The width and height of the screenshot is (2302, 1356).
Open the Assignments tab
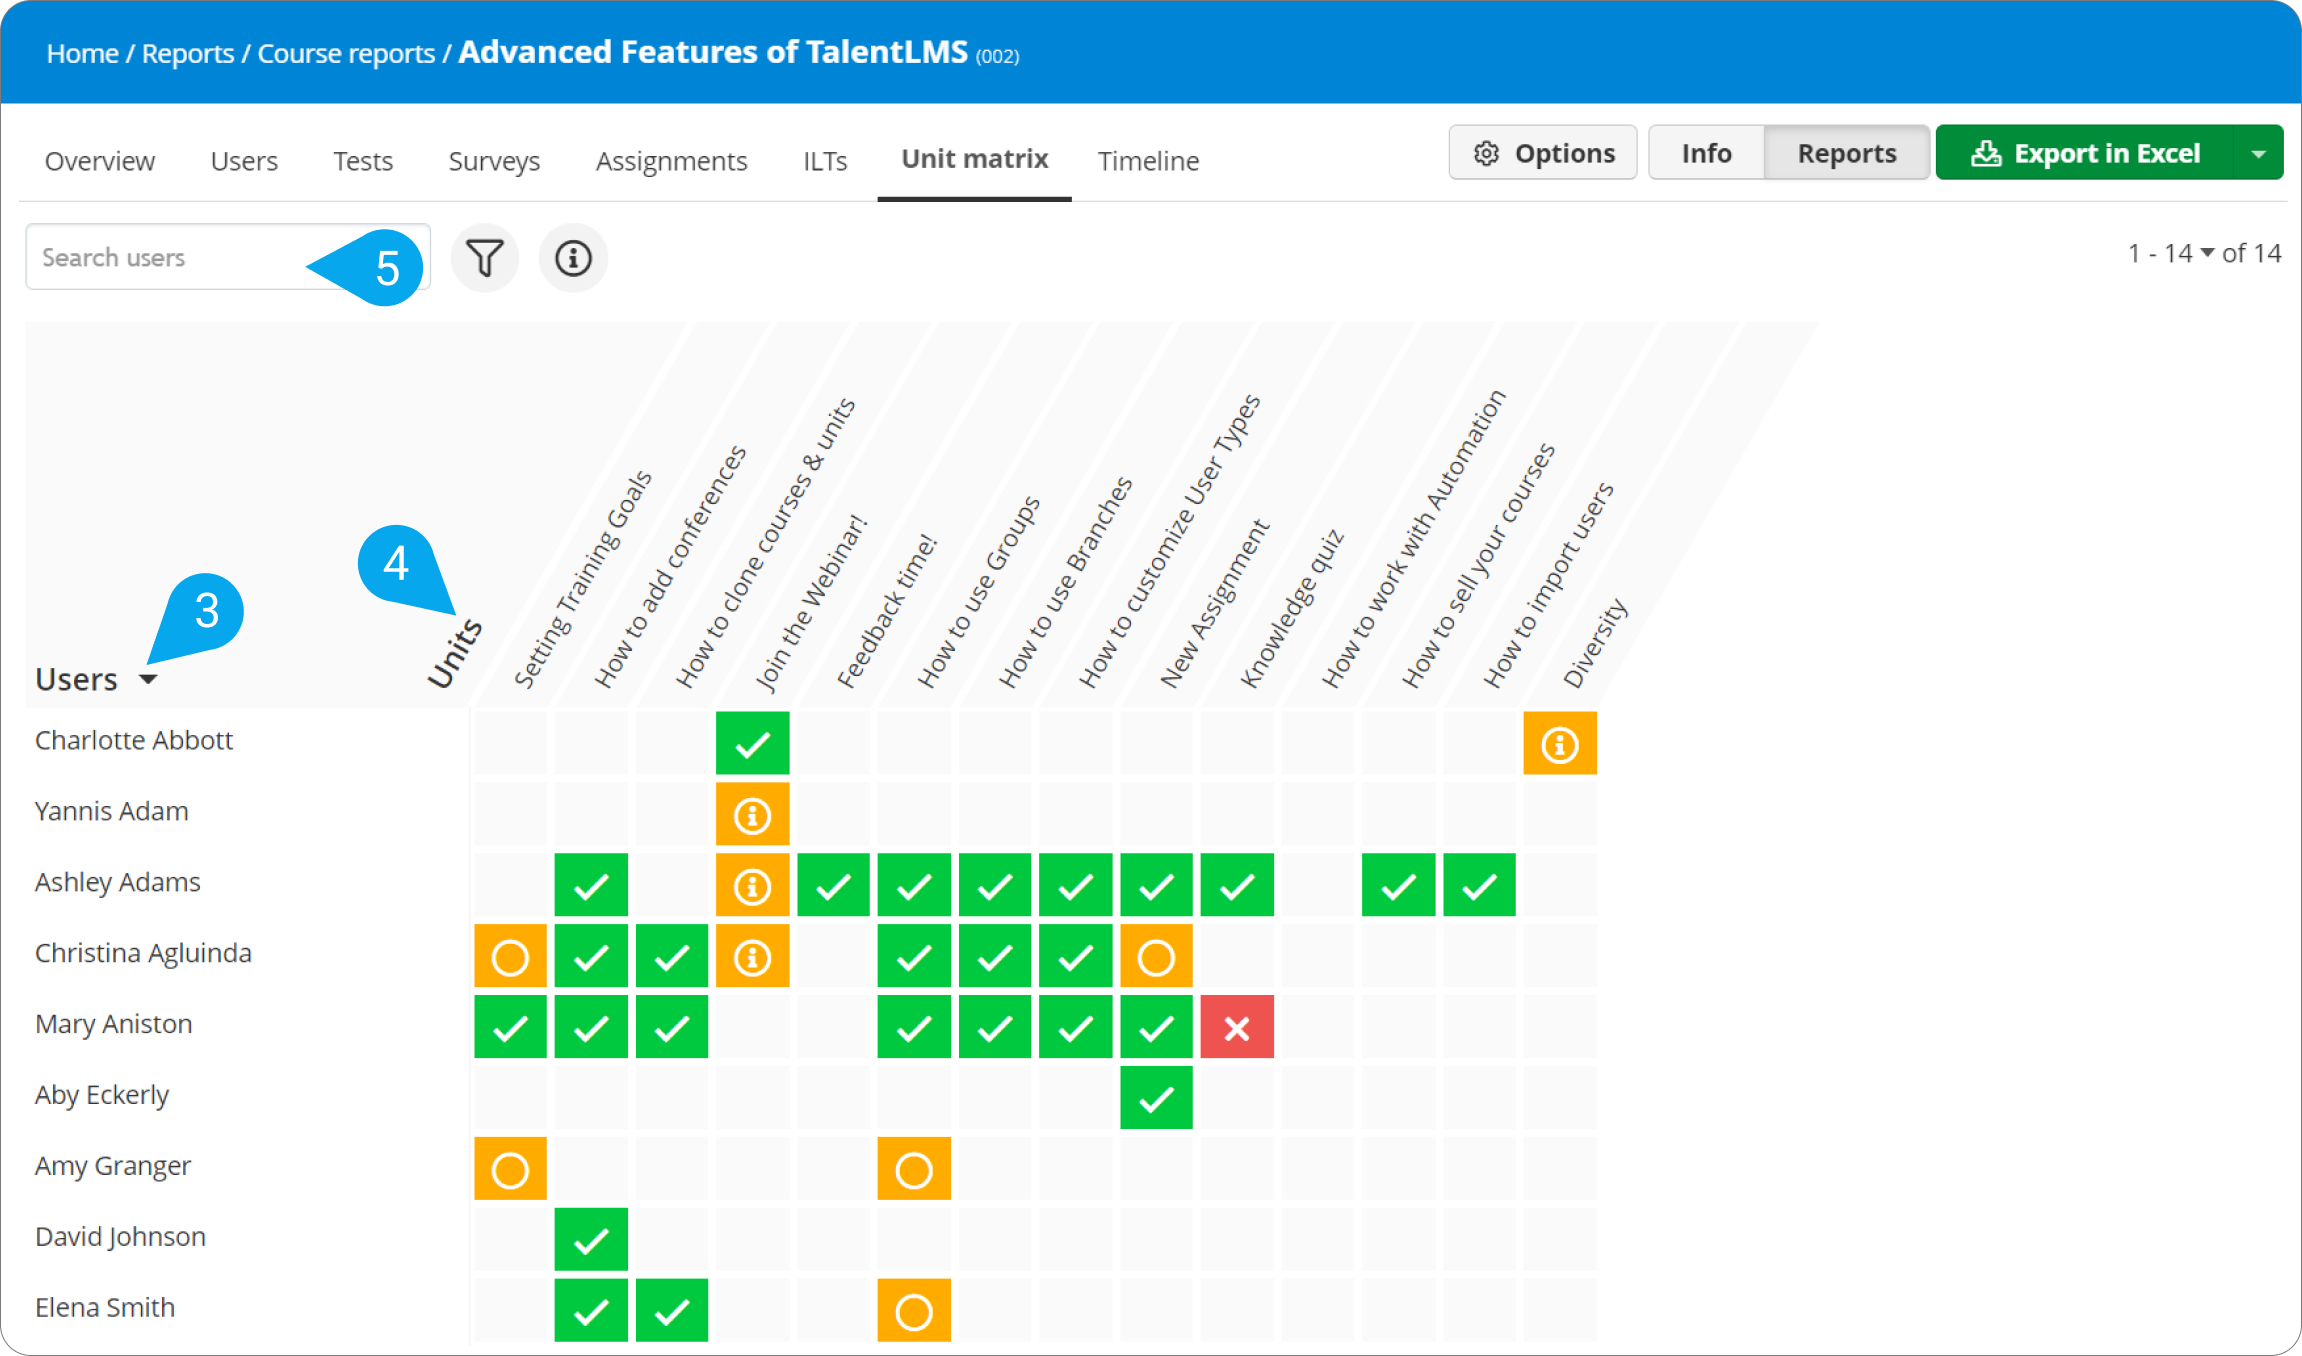[x=671, y=160]
